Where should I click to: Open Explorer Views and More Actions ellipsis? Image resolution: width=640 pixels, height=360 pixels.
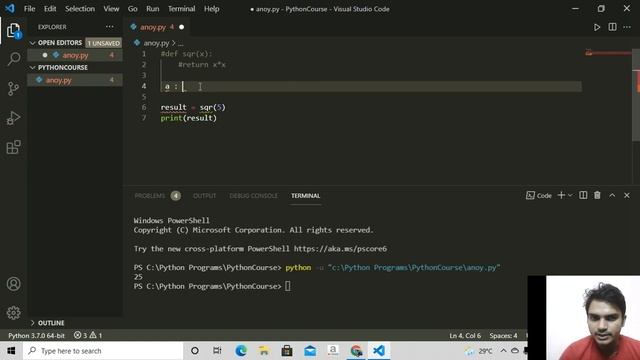(110, 27)
